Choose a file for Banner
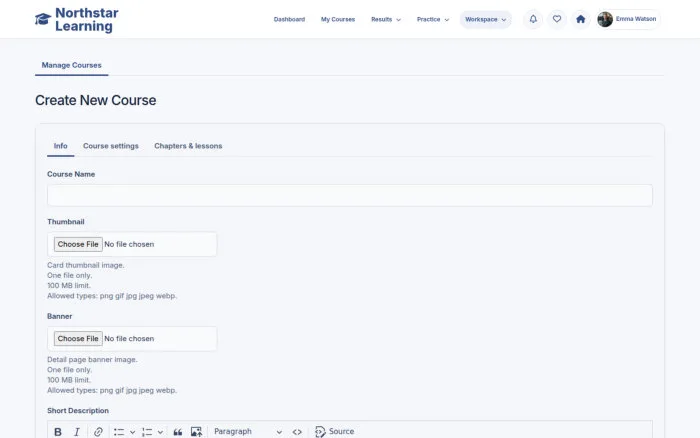The width and height of the screenshot is (700, 438). click(x=78, y=338)
